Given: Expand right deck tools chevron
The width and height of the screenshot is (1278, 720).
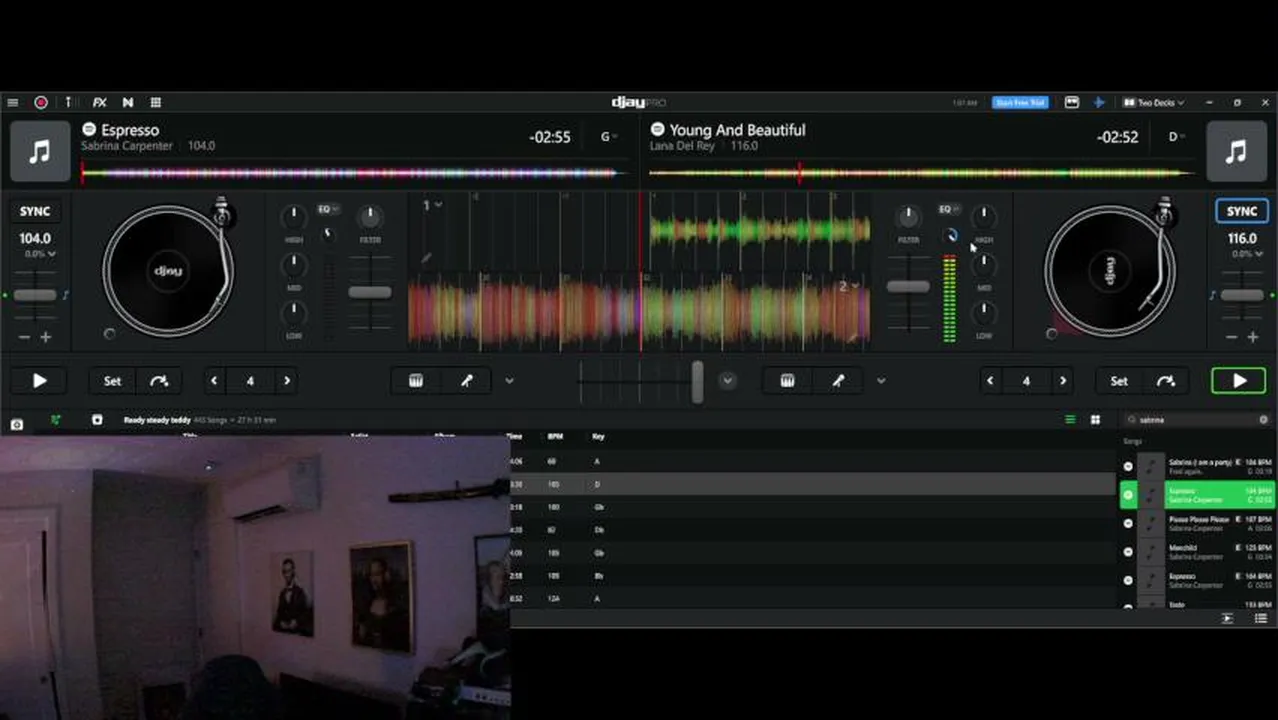Looking at the screenshot, I should coord(881,381).
